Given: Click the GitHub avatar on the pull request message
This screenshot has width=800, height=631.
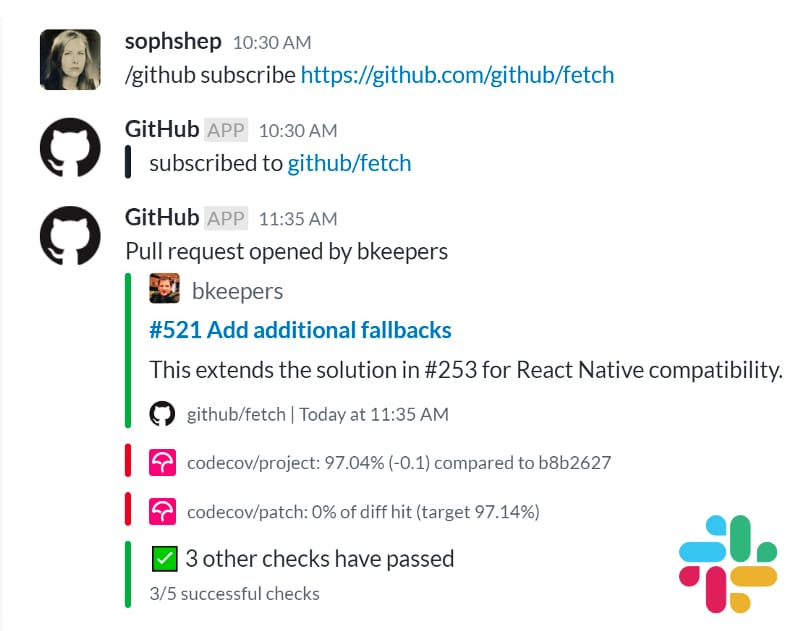Looking at the screenshot, I should click(69, 236).
